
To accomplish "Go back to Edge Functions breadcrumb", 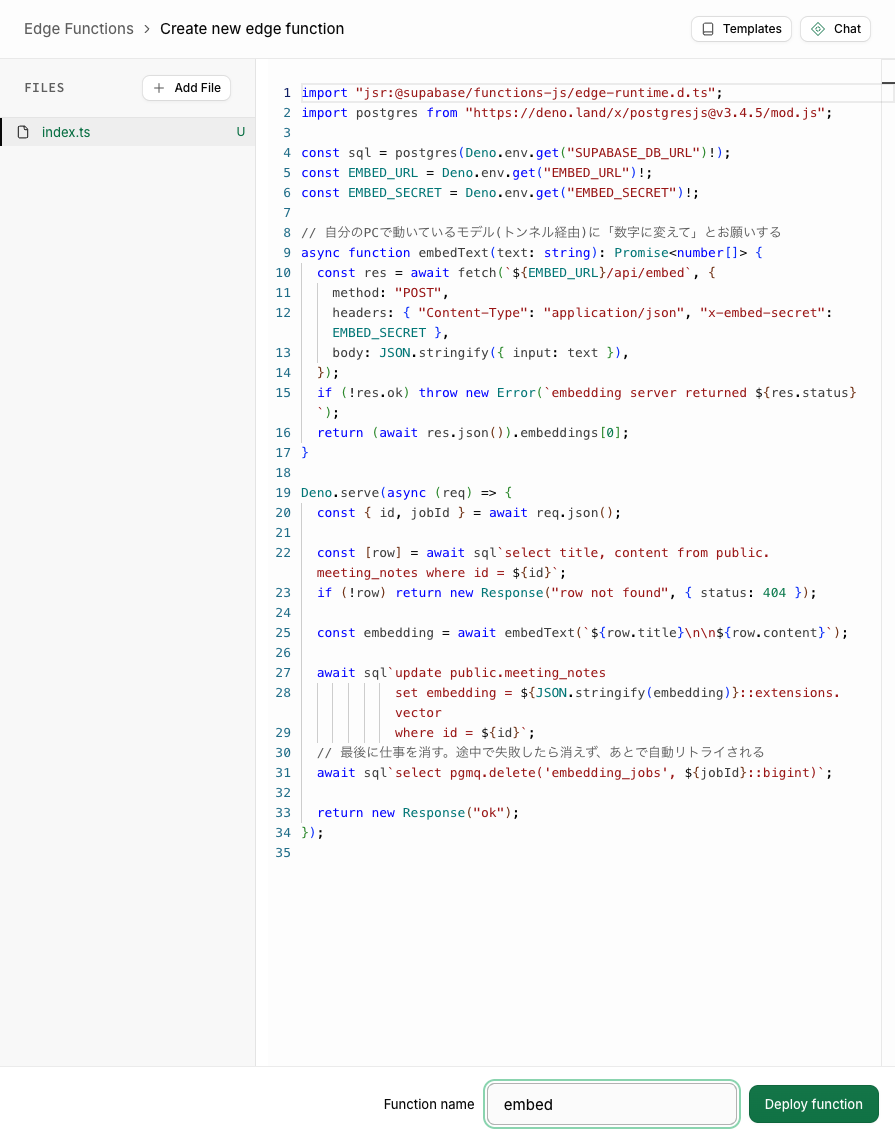I will [79, 29].
